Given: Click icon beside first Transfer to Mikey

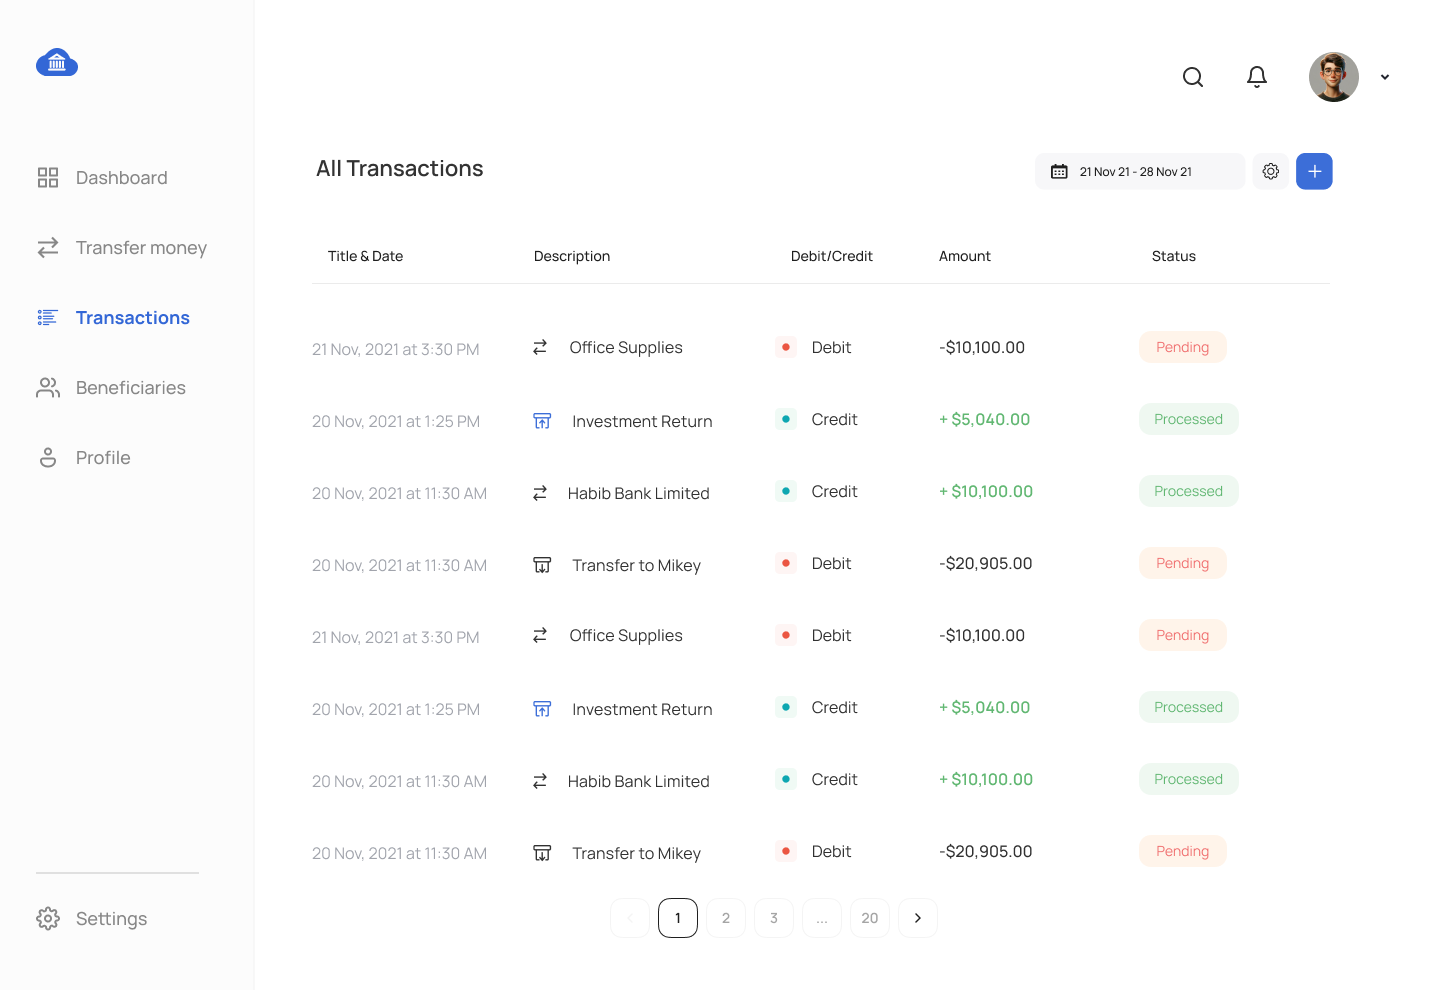Looking at the screenshot, I should point(542,565).
